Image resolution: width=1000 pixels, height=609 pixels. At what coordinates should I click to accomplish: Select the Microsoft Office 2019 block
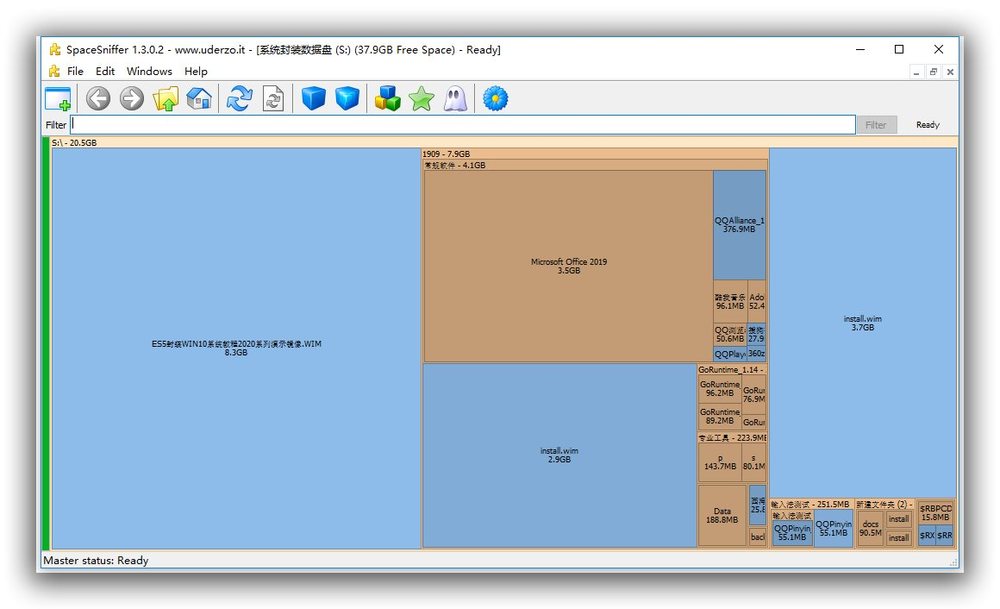coord(568,266)
